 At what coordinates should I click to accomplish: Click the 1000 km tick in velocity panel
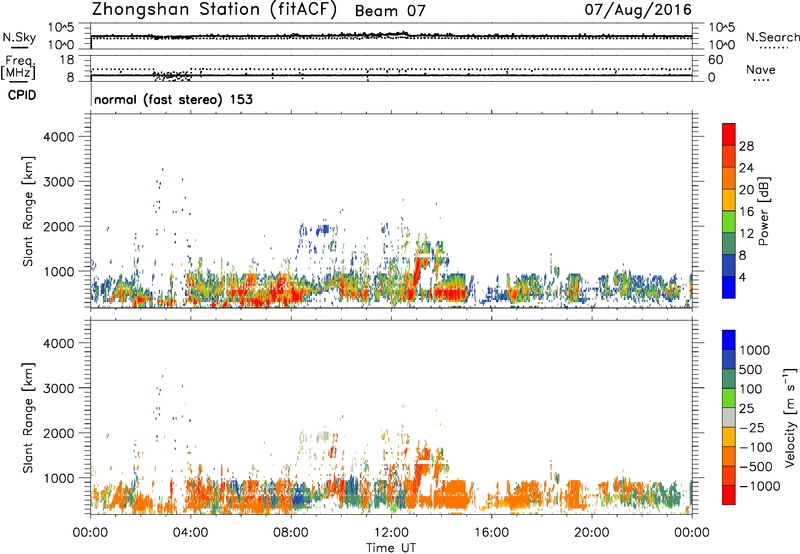59,478
